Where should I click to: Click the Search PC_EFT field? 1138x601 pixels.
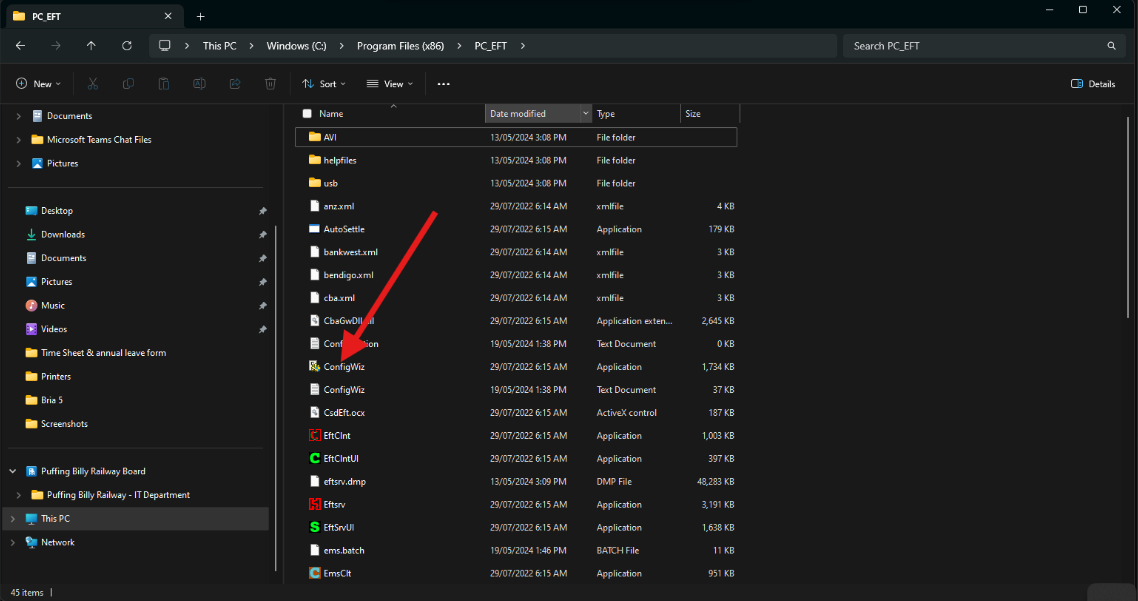983,46
